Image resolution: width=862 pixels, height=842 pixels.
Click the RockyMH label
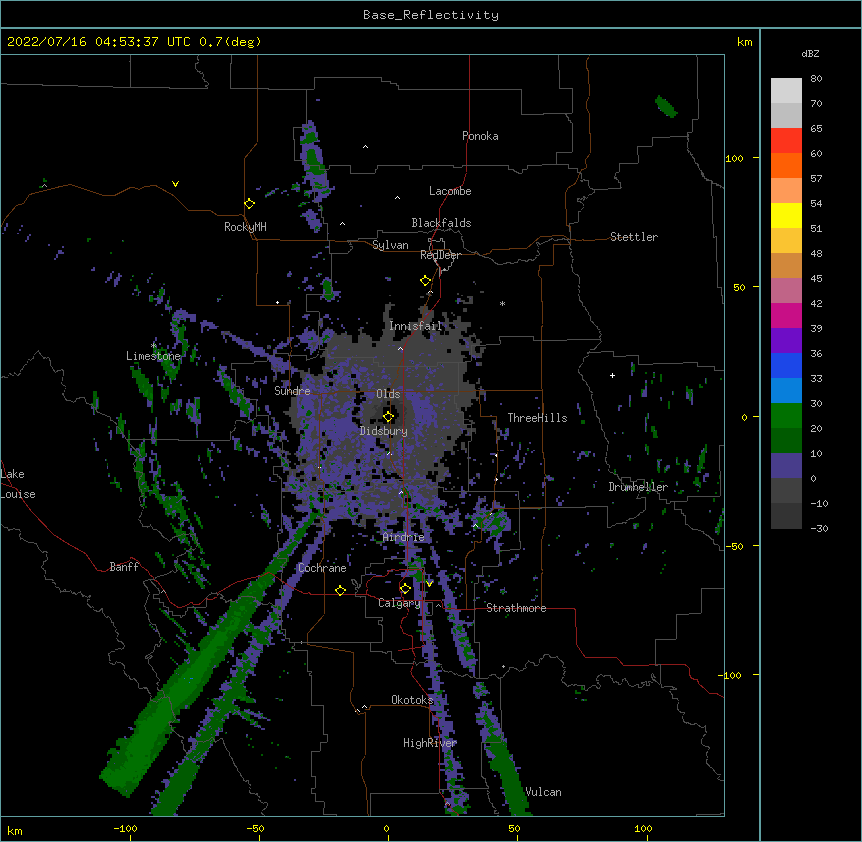point(245,227)
